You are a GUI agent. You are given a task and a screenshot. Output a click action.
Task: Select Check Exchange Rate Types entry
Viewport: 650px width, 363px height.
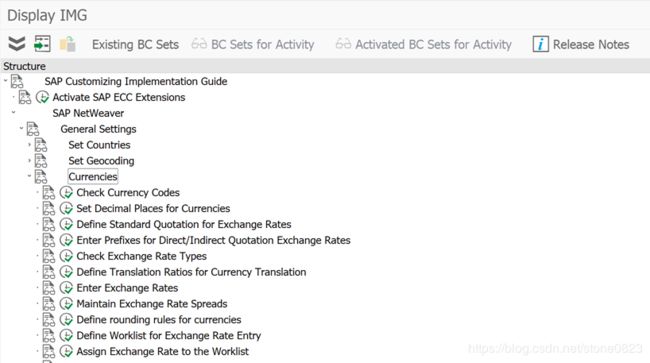(x=141, y=256)
